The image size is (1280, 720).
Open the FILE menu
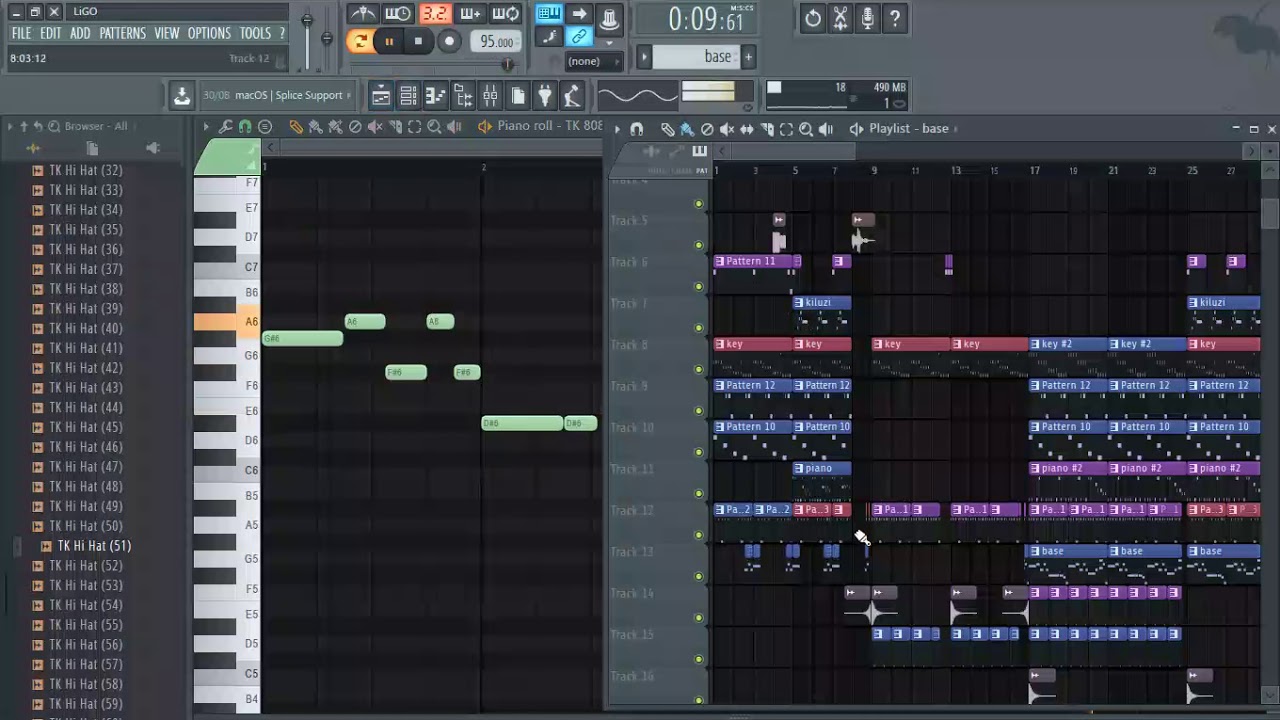(x=21, y=33)
